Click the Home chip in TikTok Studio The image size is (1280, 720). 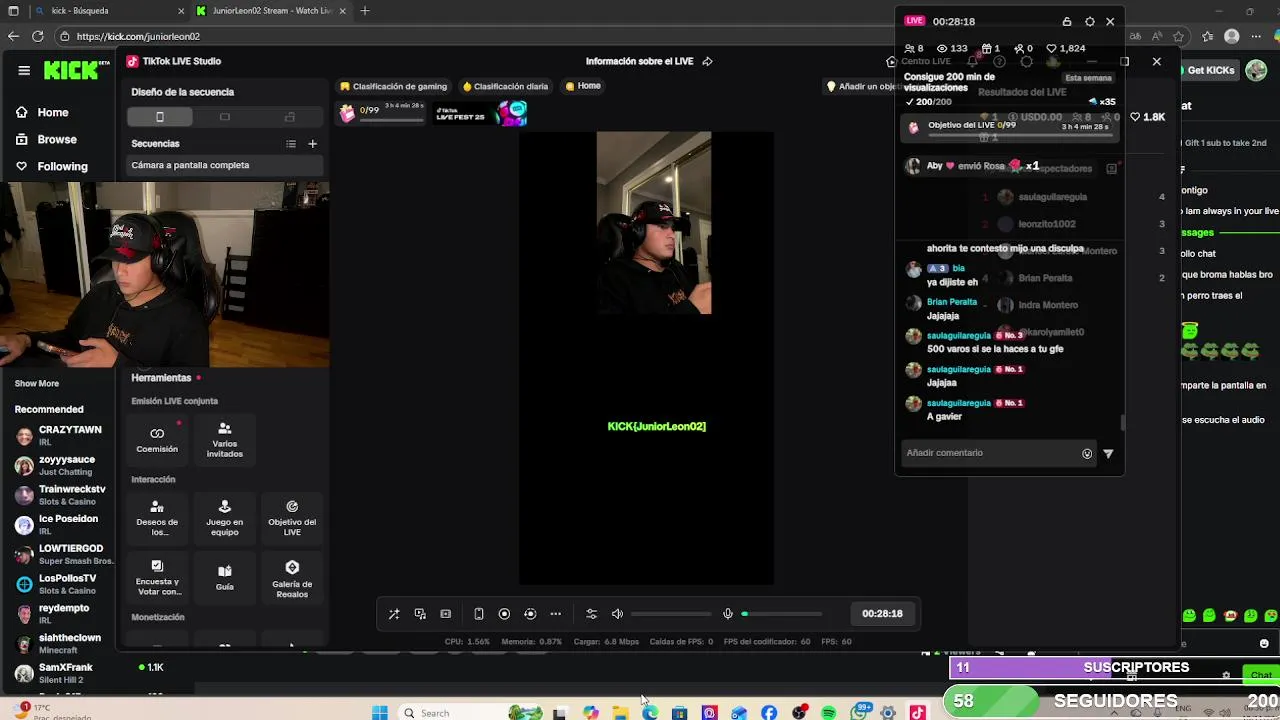pos(583,86)
